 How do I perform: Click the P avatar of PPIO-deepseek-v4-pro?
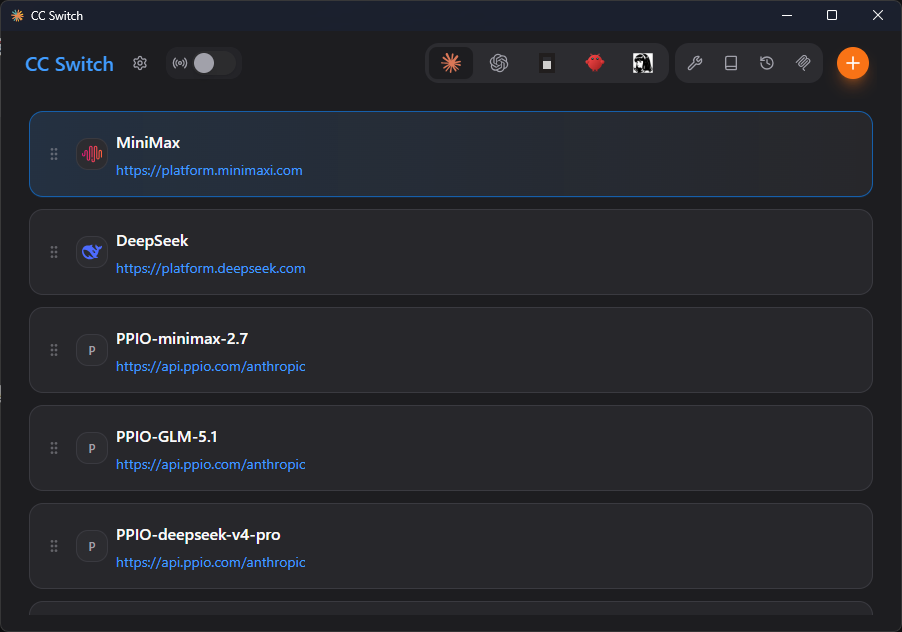click(92, 546)
